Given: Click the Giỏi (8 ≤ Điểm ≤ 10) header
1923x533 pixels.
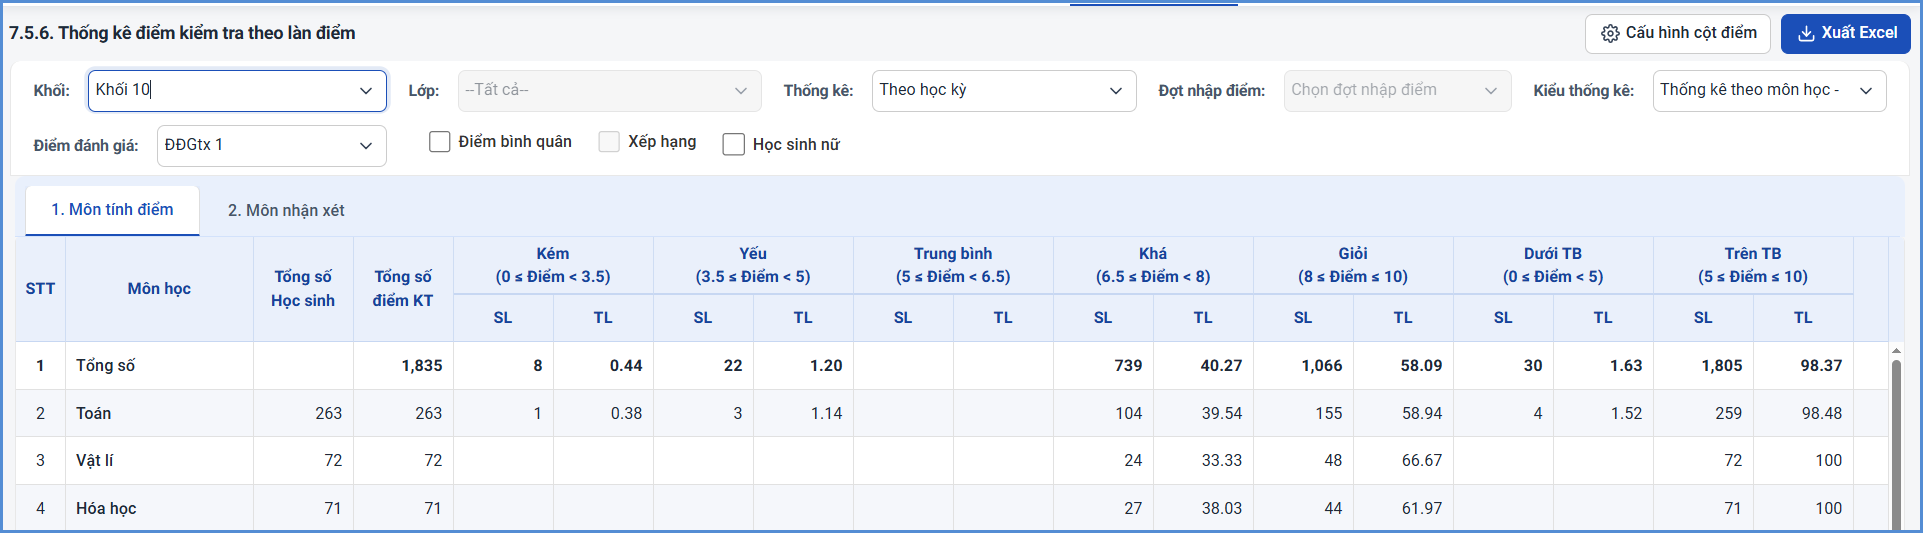Looking at the screenshot, I should point(1353,265).
